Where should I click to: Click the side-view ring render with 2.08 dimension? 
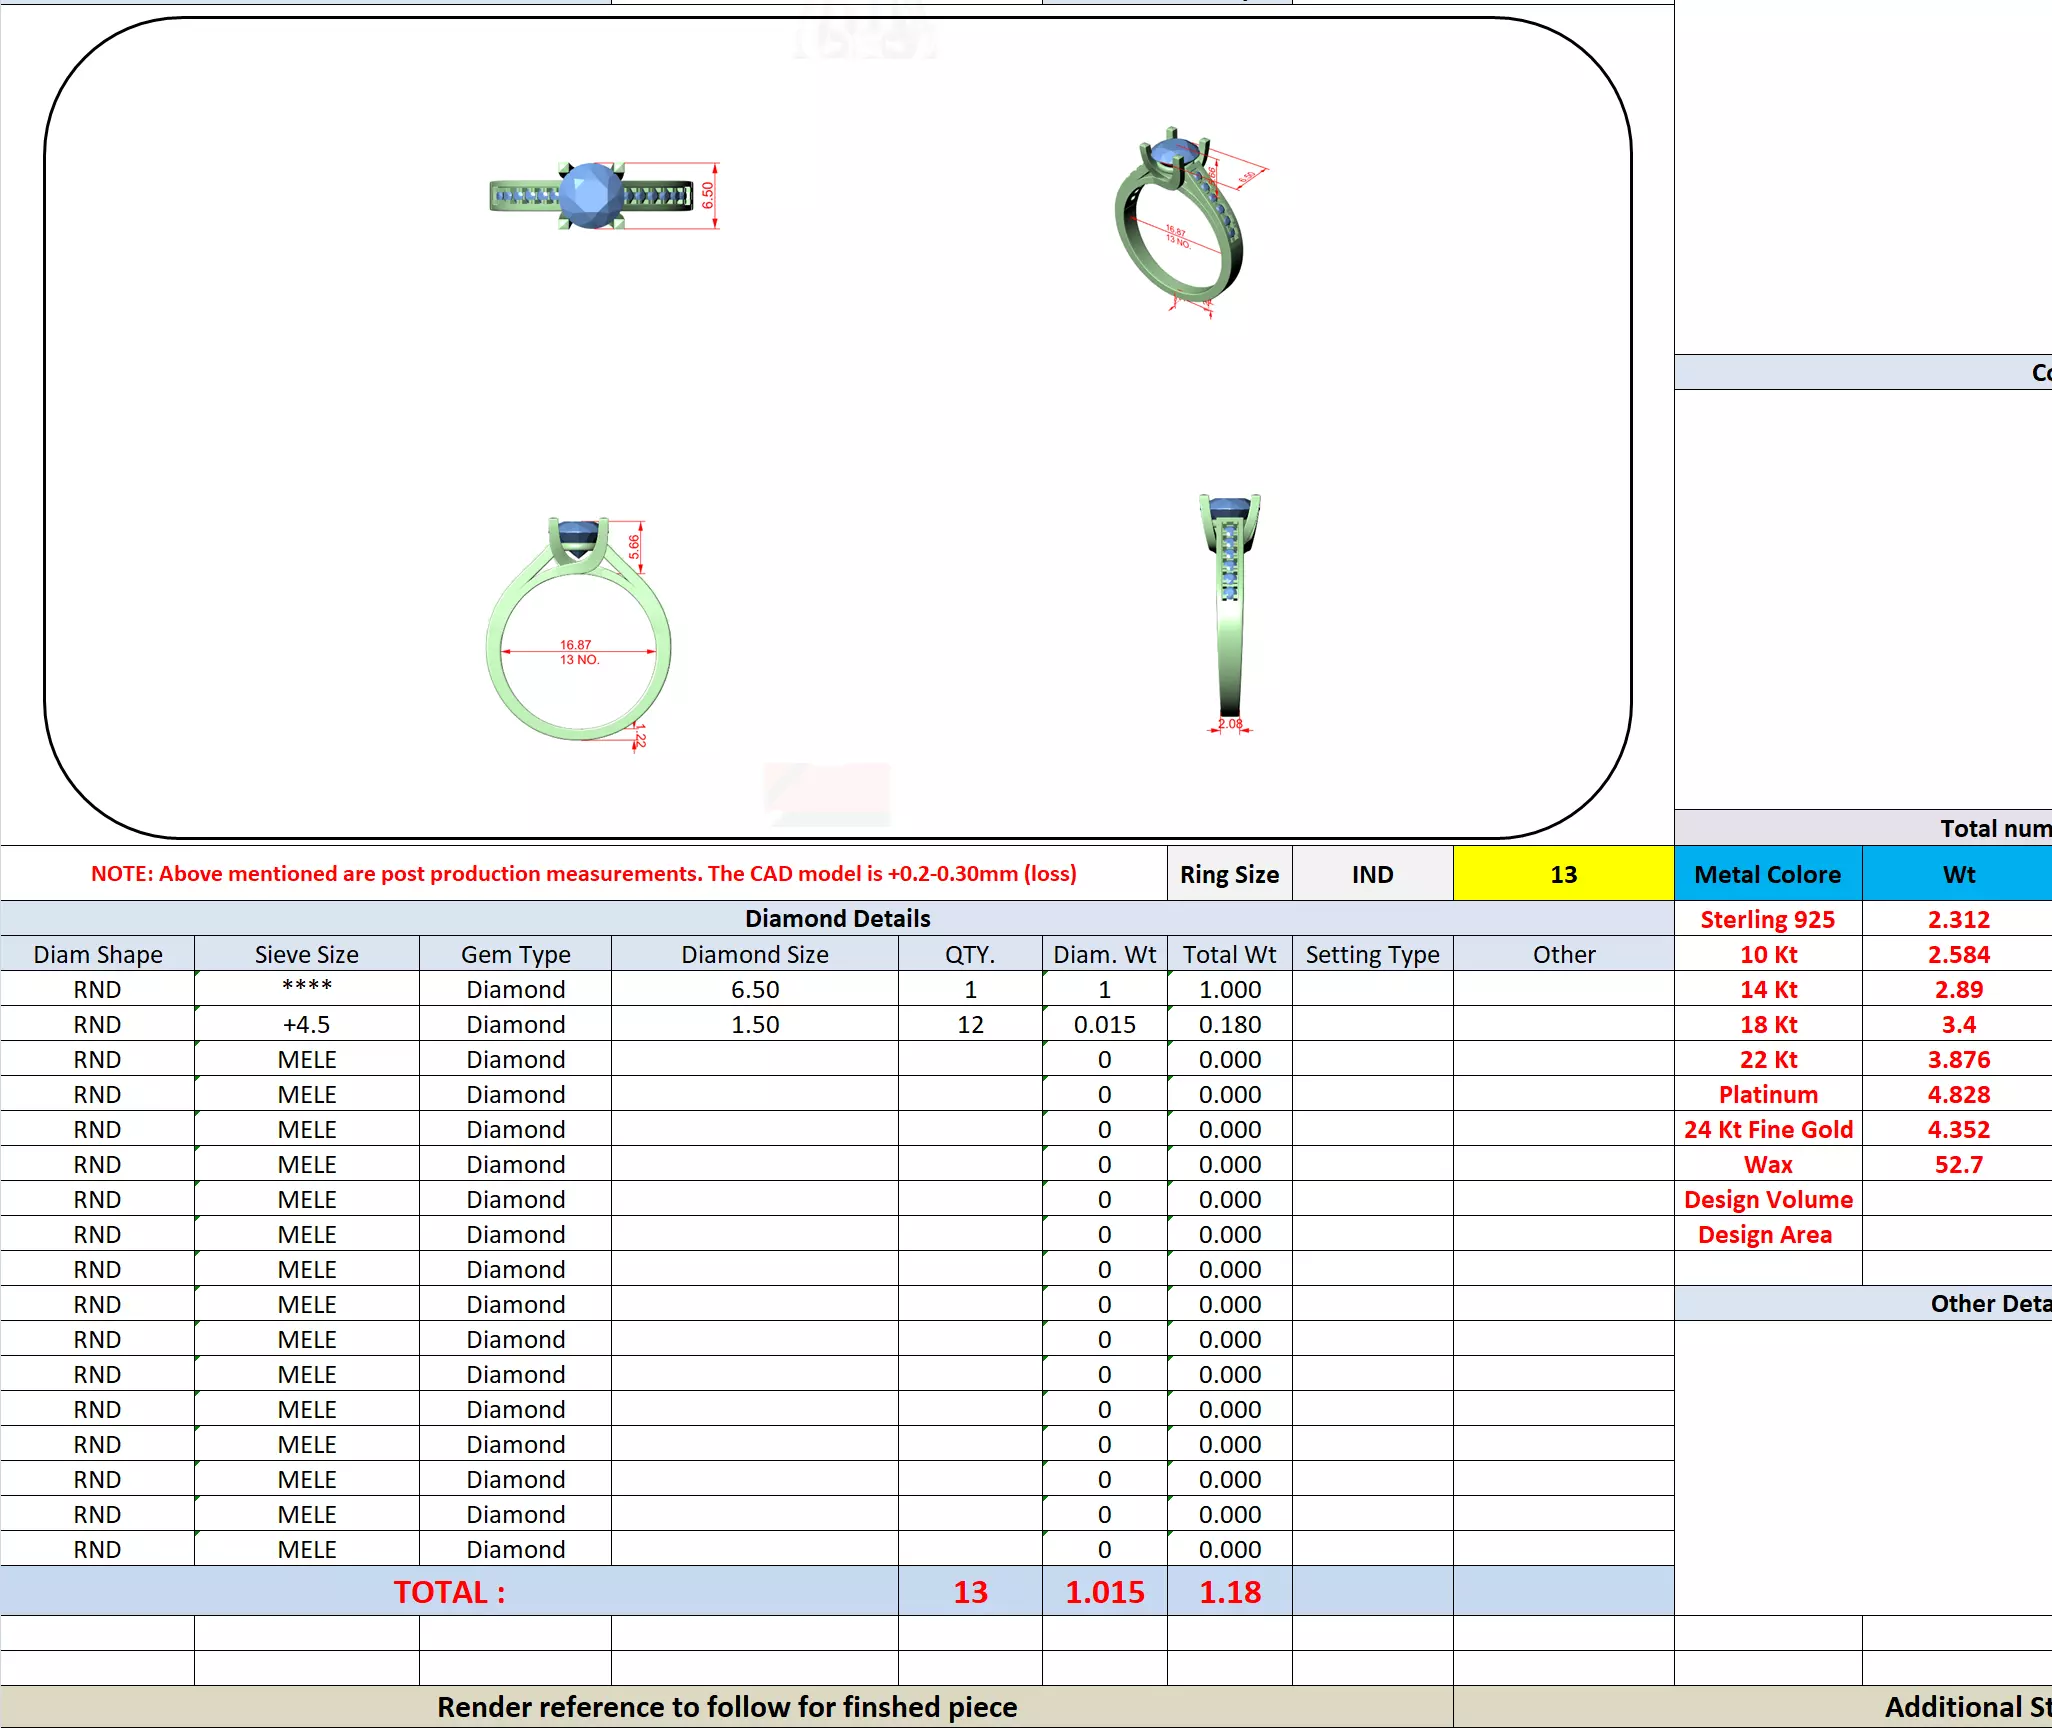[x=1229, y=610]
